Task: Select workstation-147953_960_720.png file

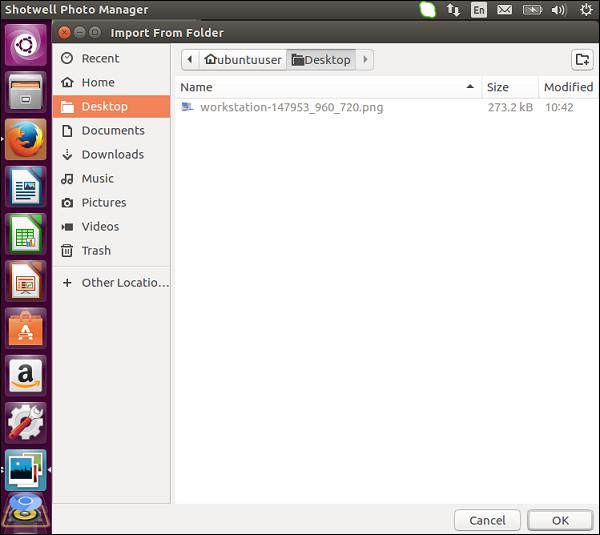Action: coord(291,107)
